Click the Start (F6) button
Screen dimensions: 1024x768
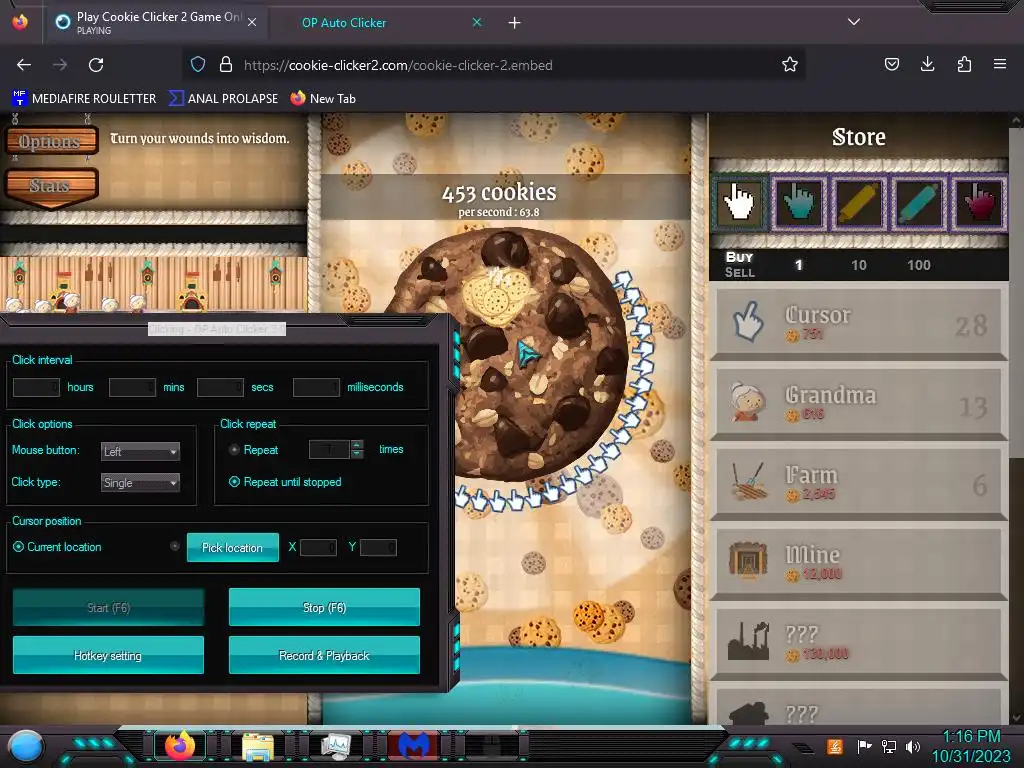[x=108, y=607]
